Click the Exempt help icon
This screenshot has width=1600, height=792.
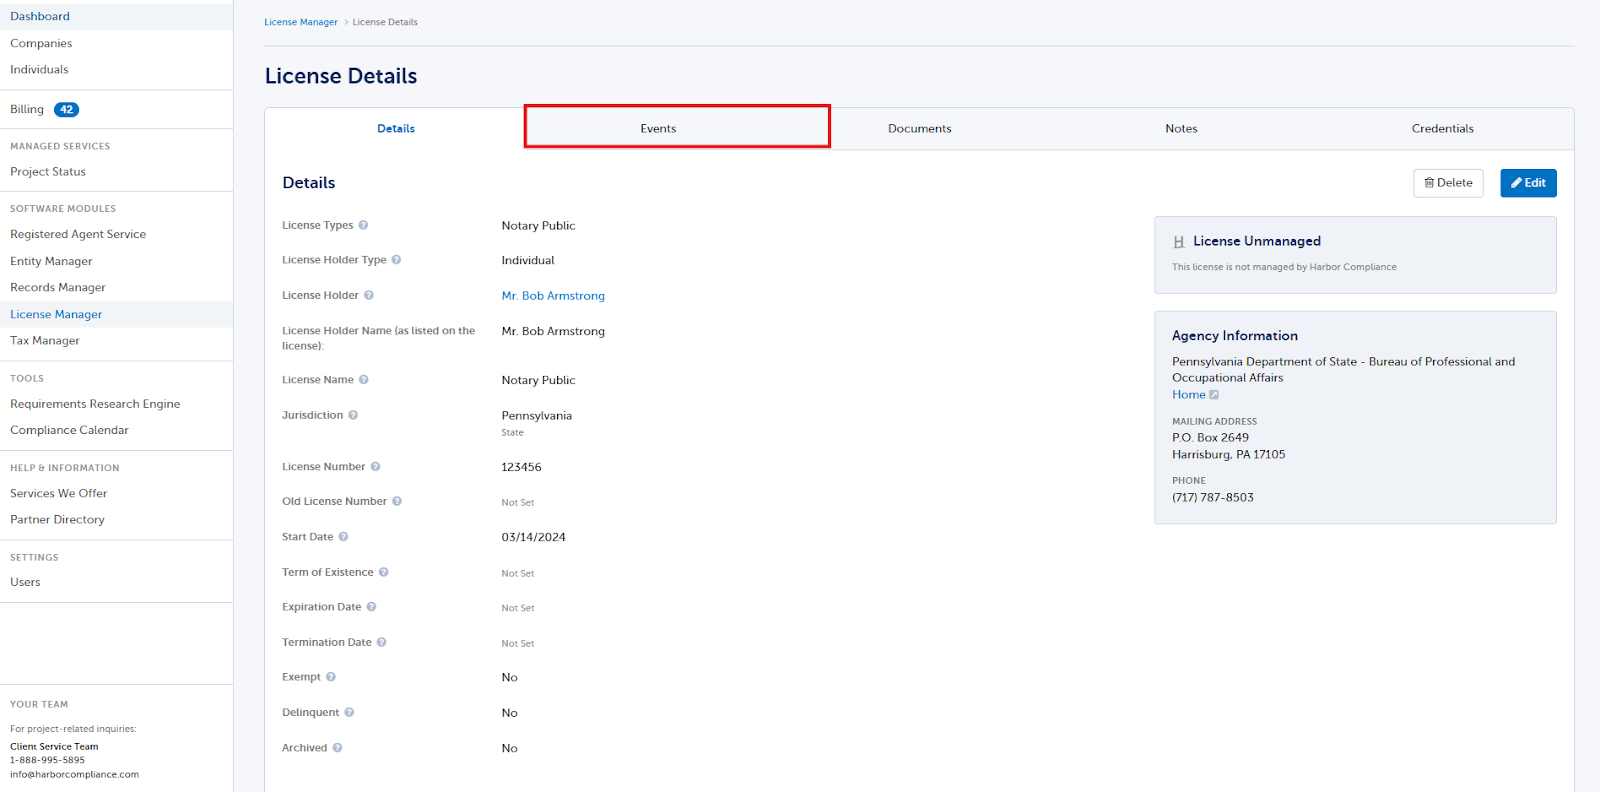pos(331,677)
